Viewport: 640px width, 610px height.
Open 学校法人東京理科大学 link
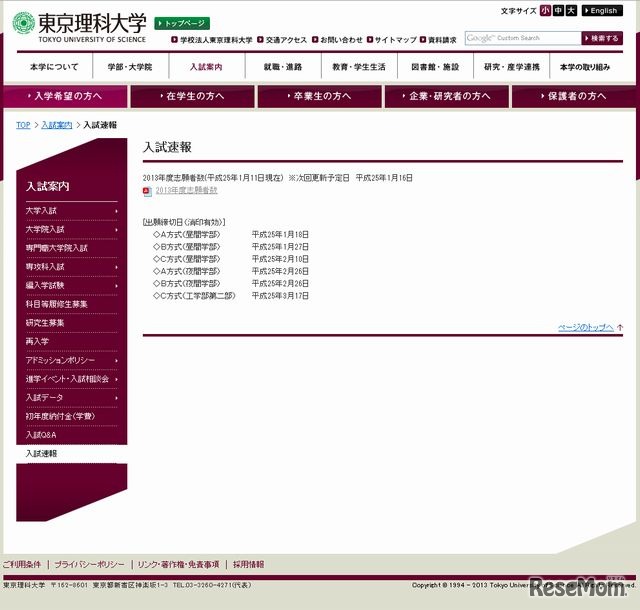click(216, 40)
